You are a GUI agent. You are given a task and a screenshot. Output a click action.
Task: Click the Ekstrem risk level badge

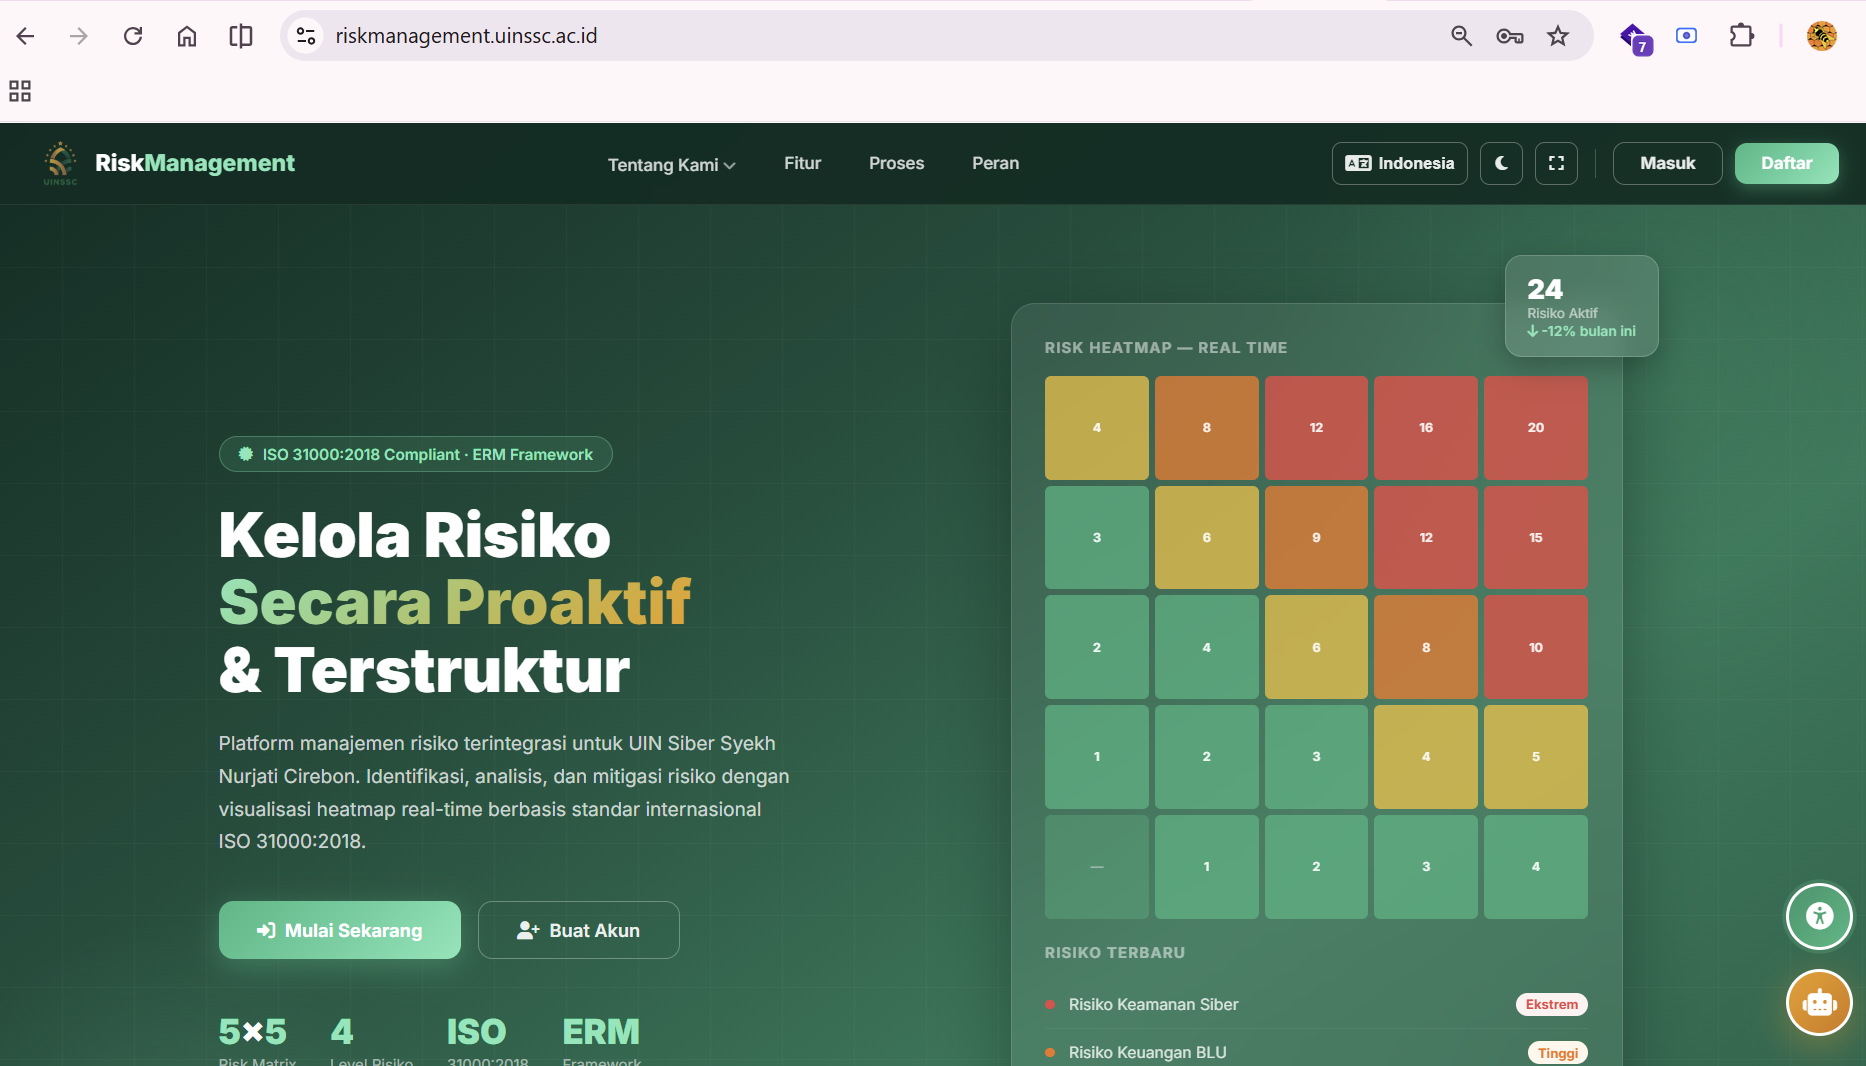click(1551, 1004)
